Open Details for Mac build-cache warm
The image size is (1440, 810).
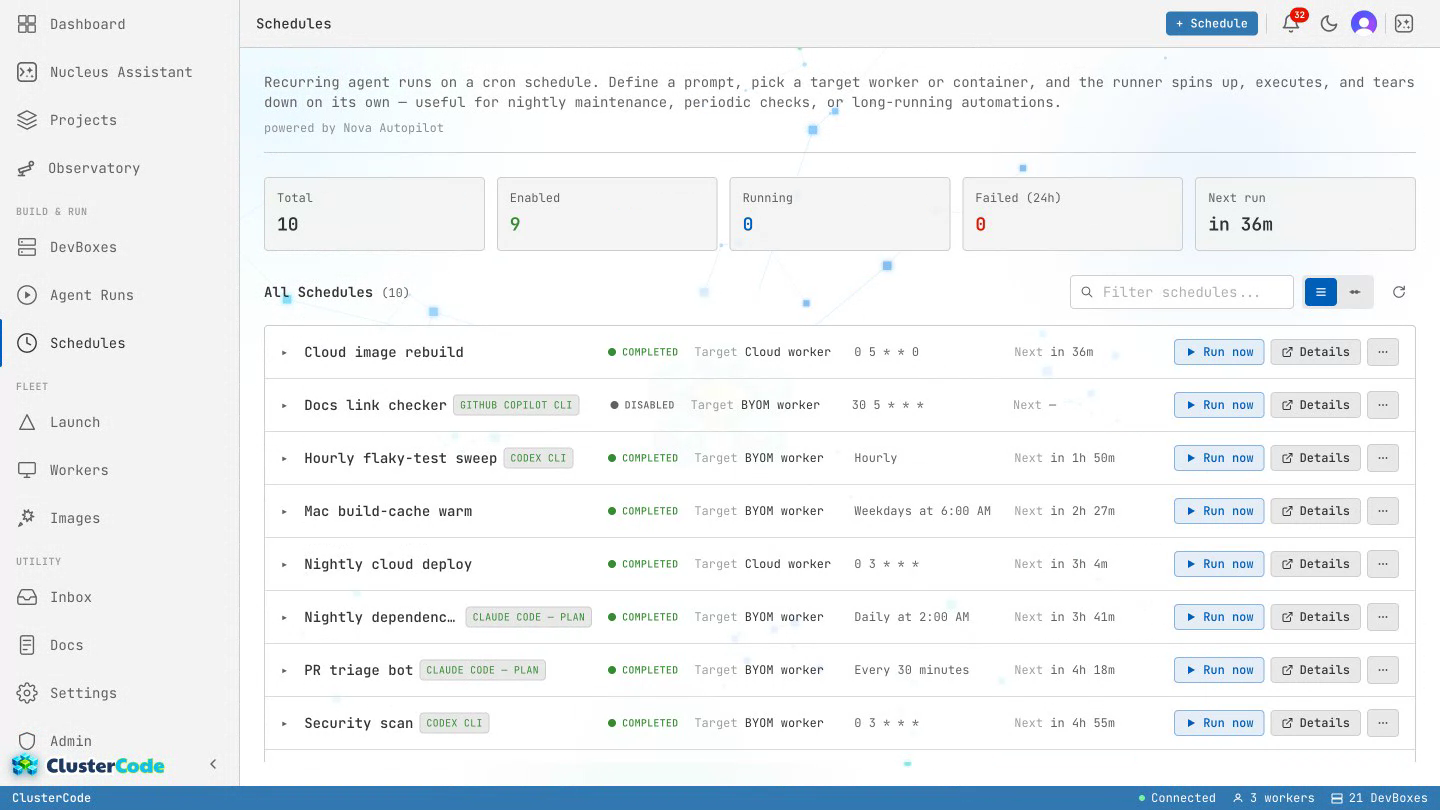click(x=1315, y=511)
